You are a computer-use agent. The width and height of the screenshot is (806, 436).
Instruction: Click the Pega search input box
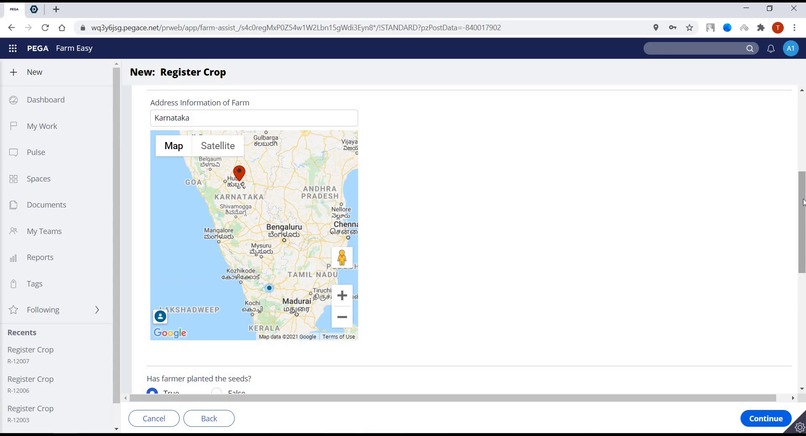(694, 48)
